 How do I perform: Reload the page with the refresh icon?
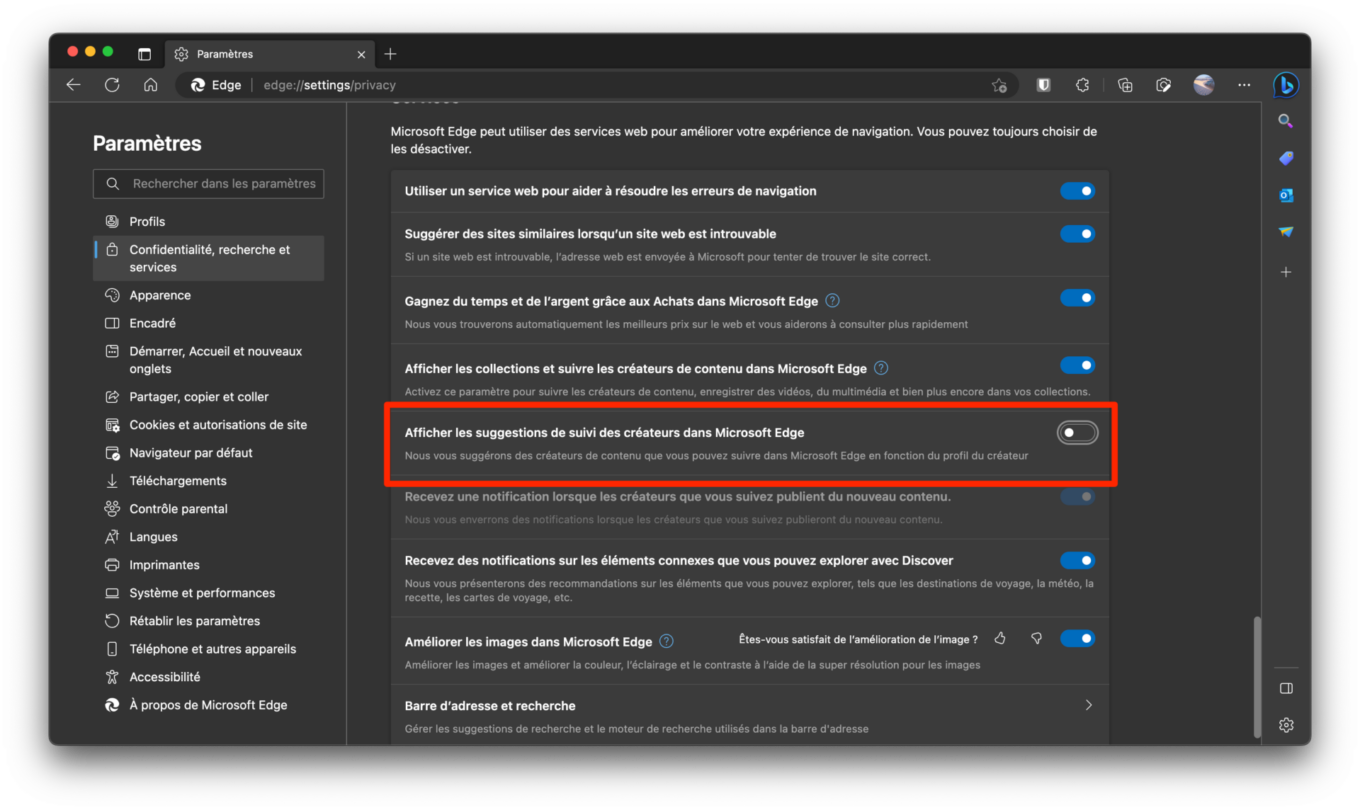pos(112,85)
